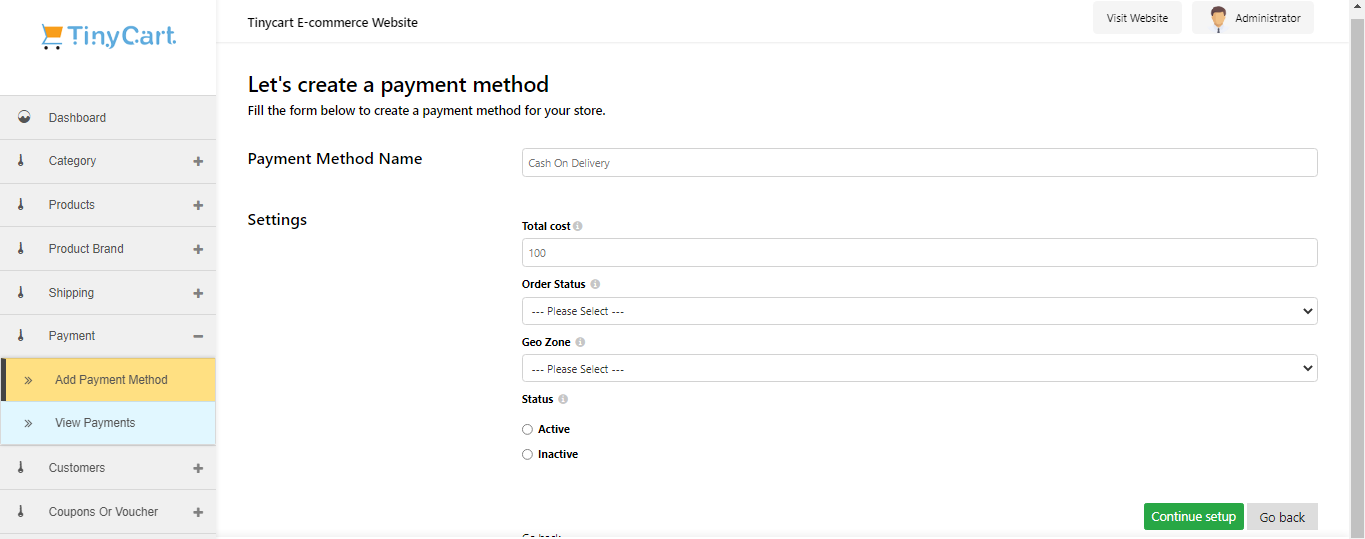The width and height of the screenshot is (1365, 539).
Task: Click the Continue setup button
Action: point(1193,516)
